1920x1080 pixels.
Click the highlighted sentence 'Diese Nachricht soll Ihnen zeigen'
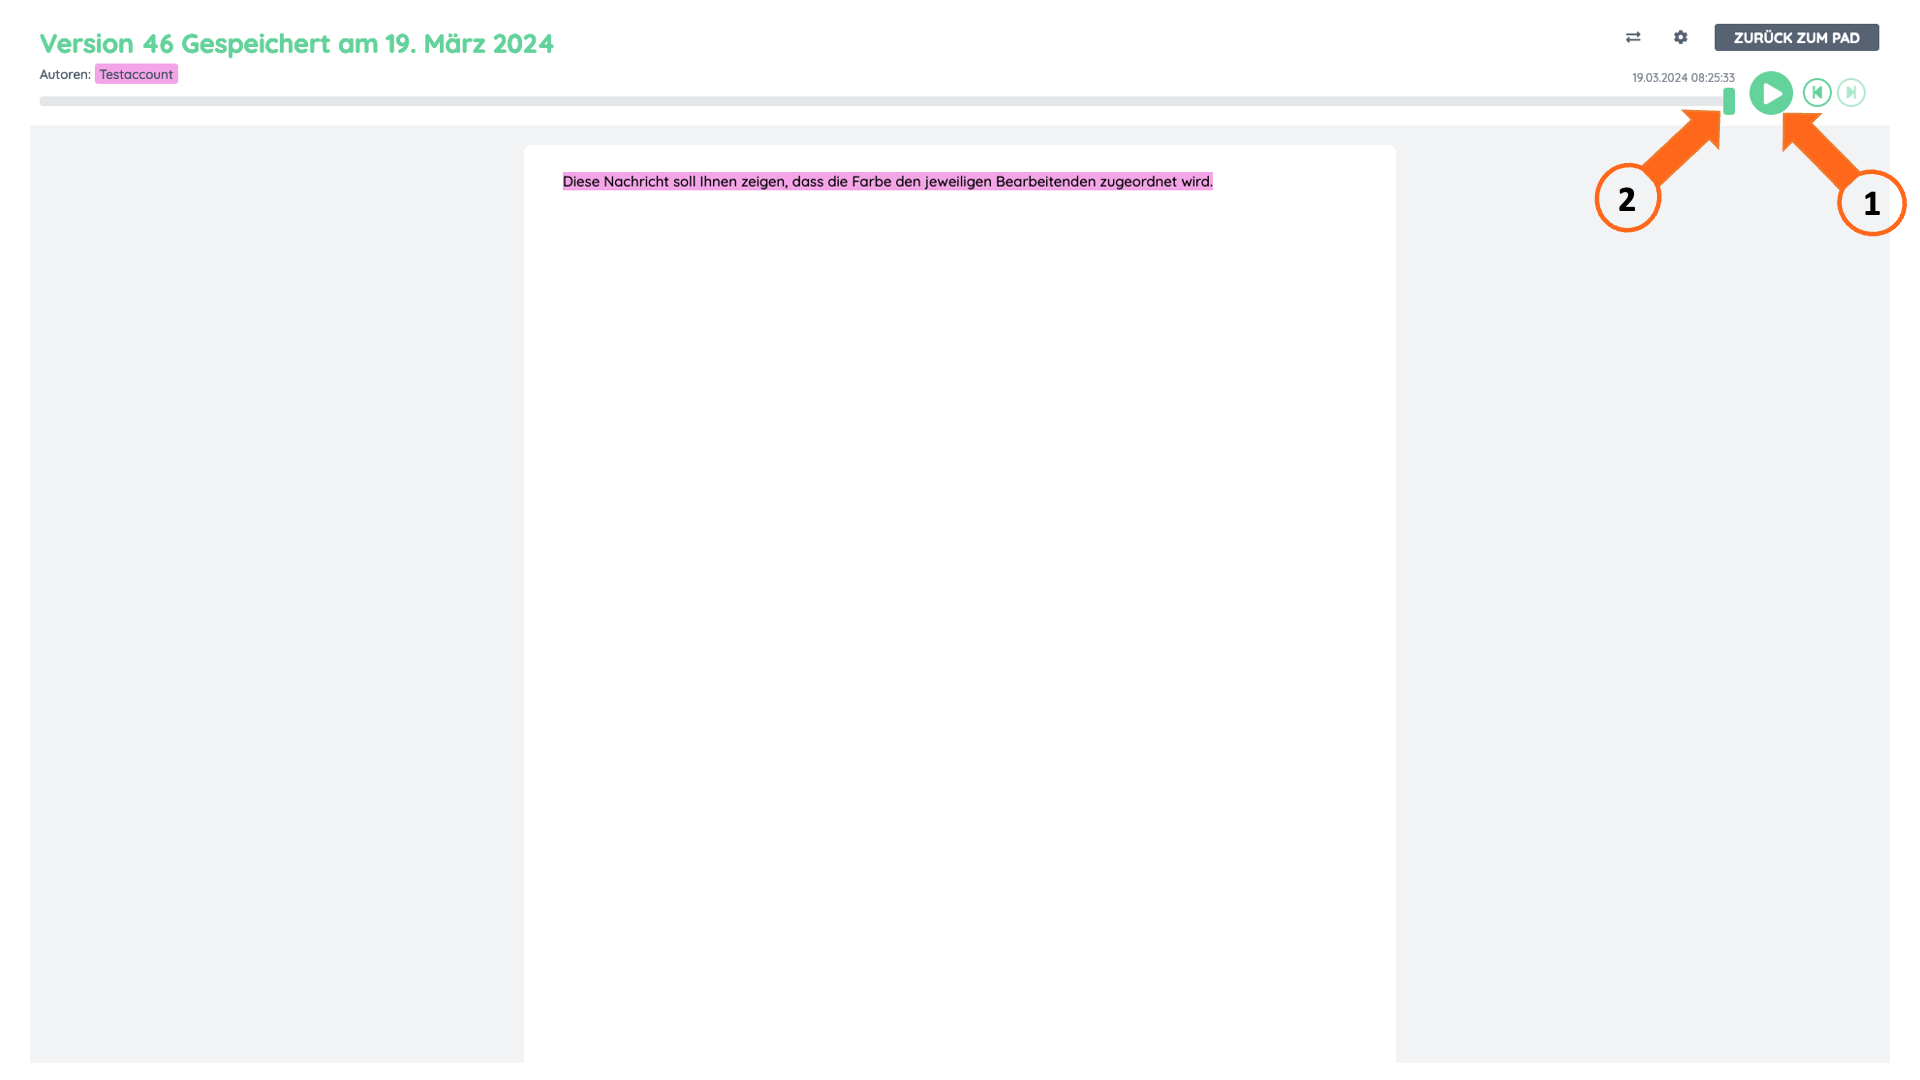coord(887,181)
